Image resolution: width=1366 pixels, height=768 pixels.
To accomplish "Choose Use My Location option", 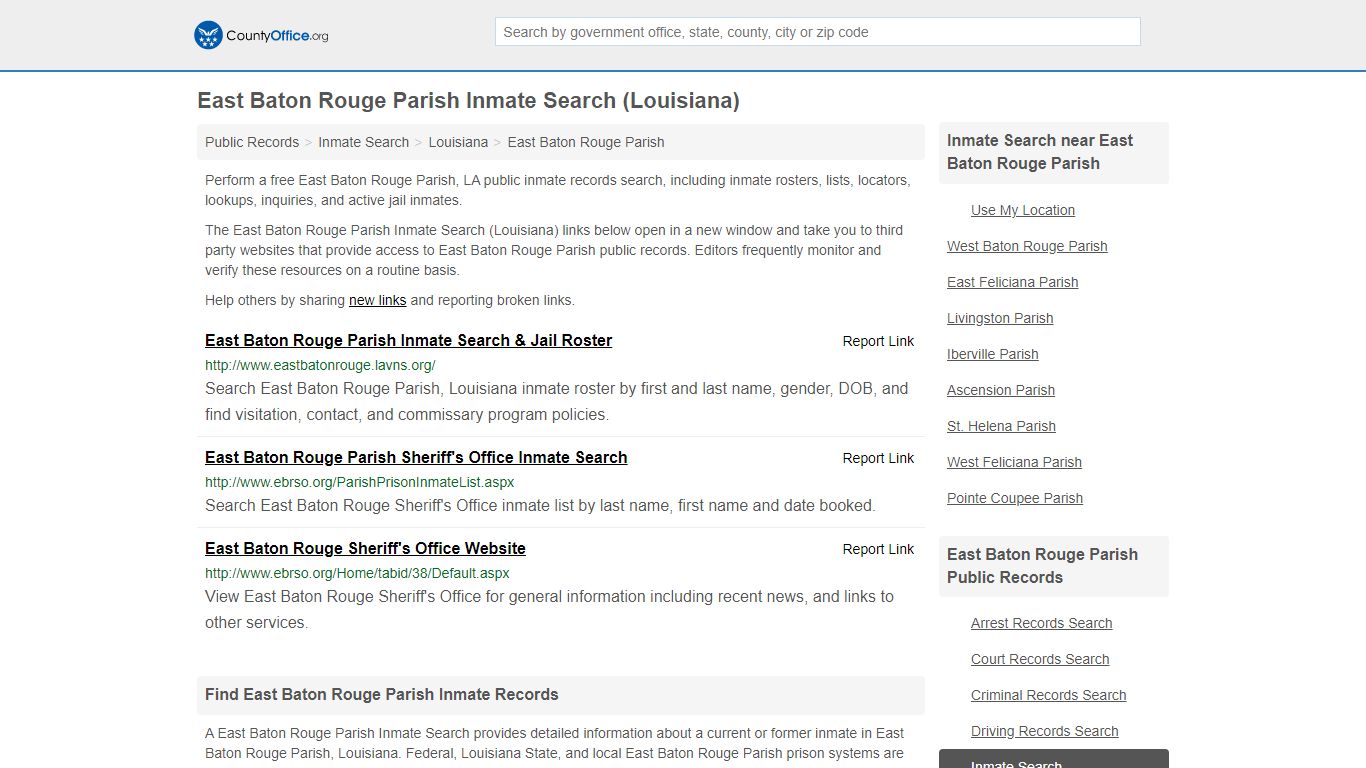I will [x=1023, y=210].
